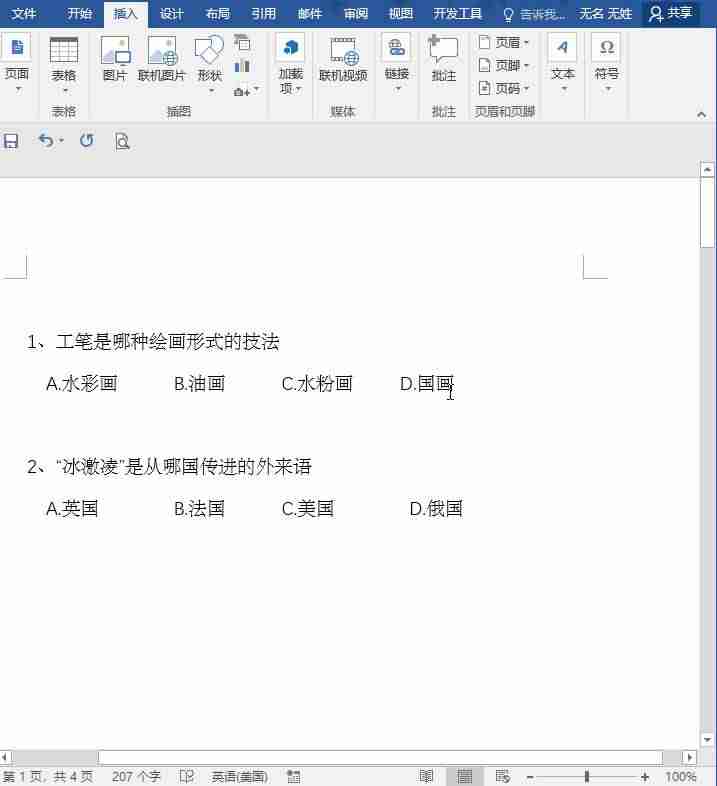The width and height of the screenshot is (717, 786).
Task: Click the Print Preview icon
Action: click(122, 141)
